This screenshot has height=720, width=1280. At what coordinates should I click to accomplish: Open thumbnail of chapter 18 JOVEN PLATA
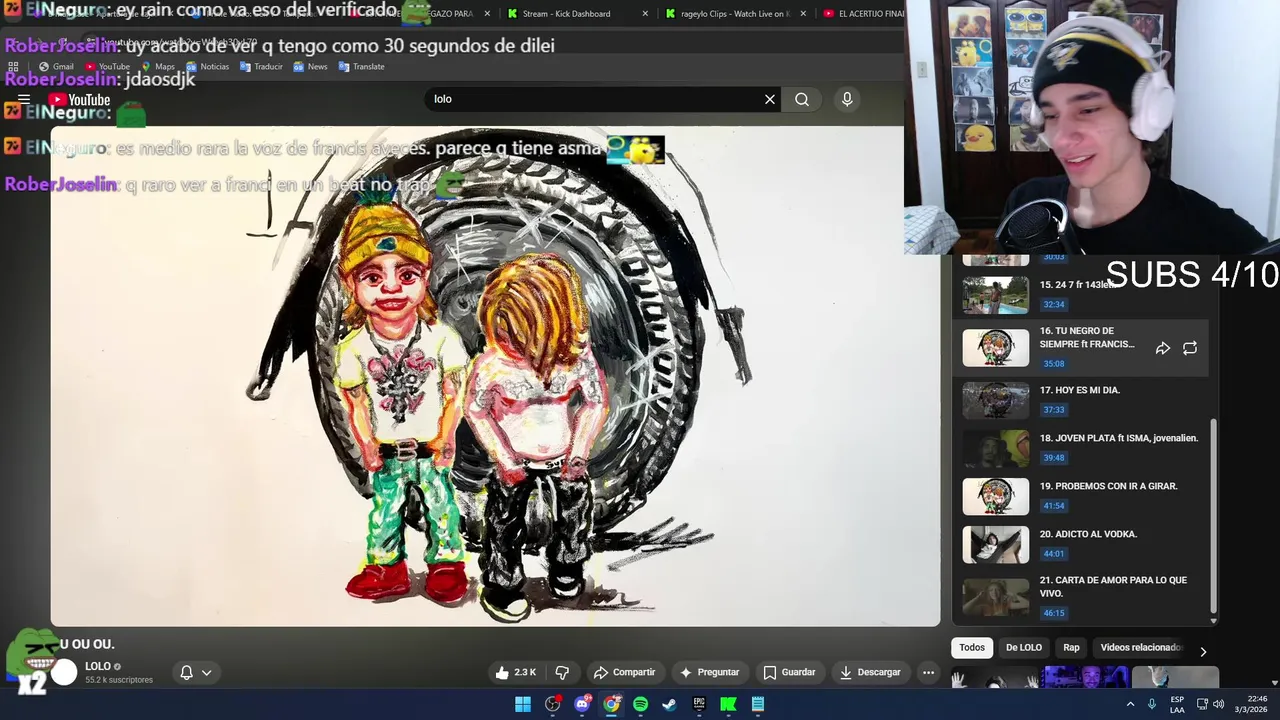click(x=995, y=448)
